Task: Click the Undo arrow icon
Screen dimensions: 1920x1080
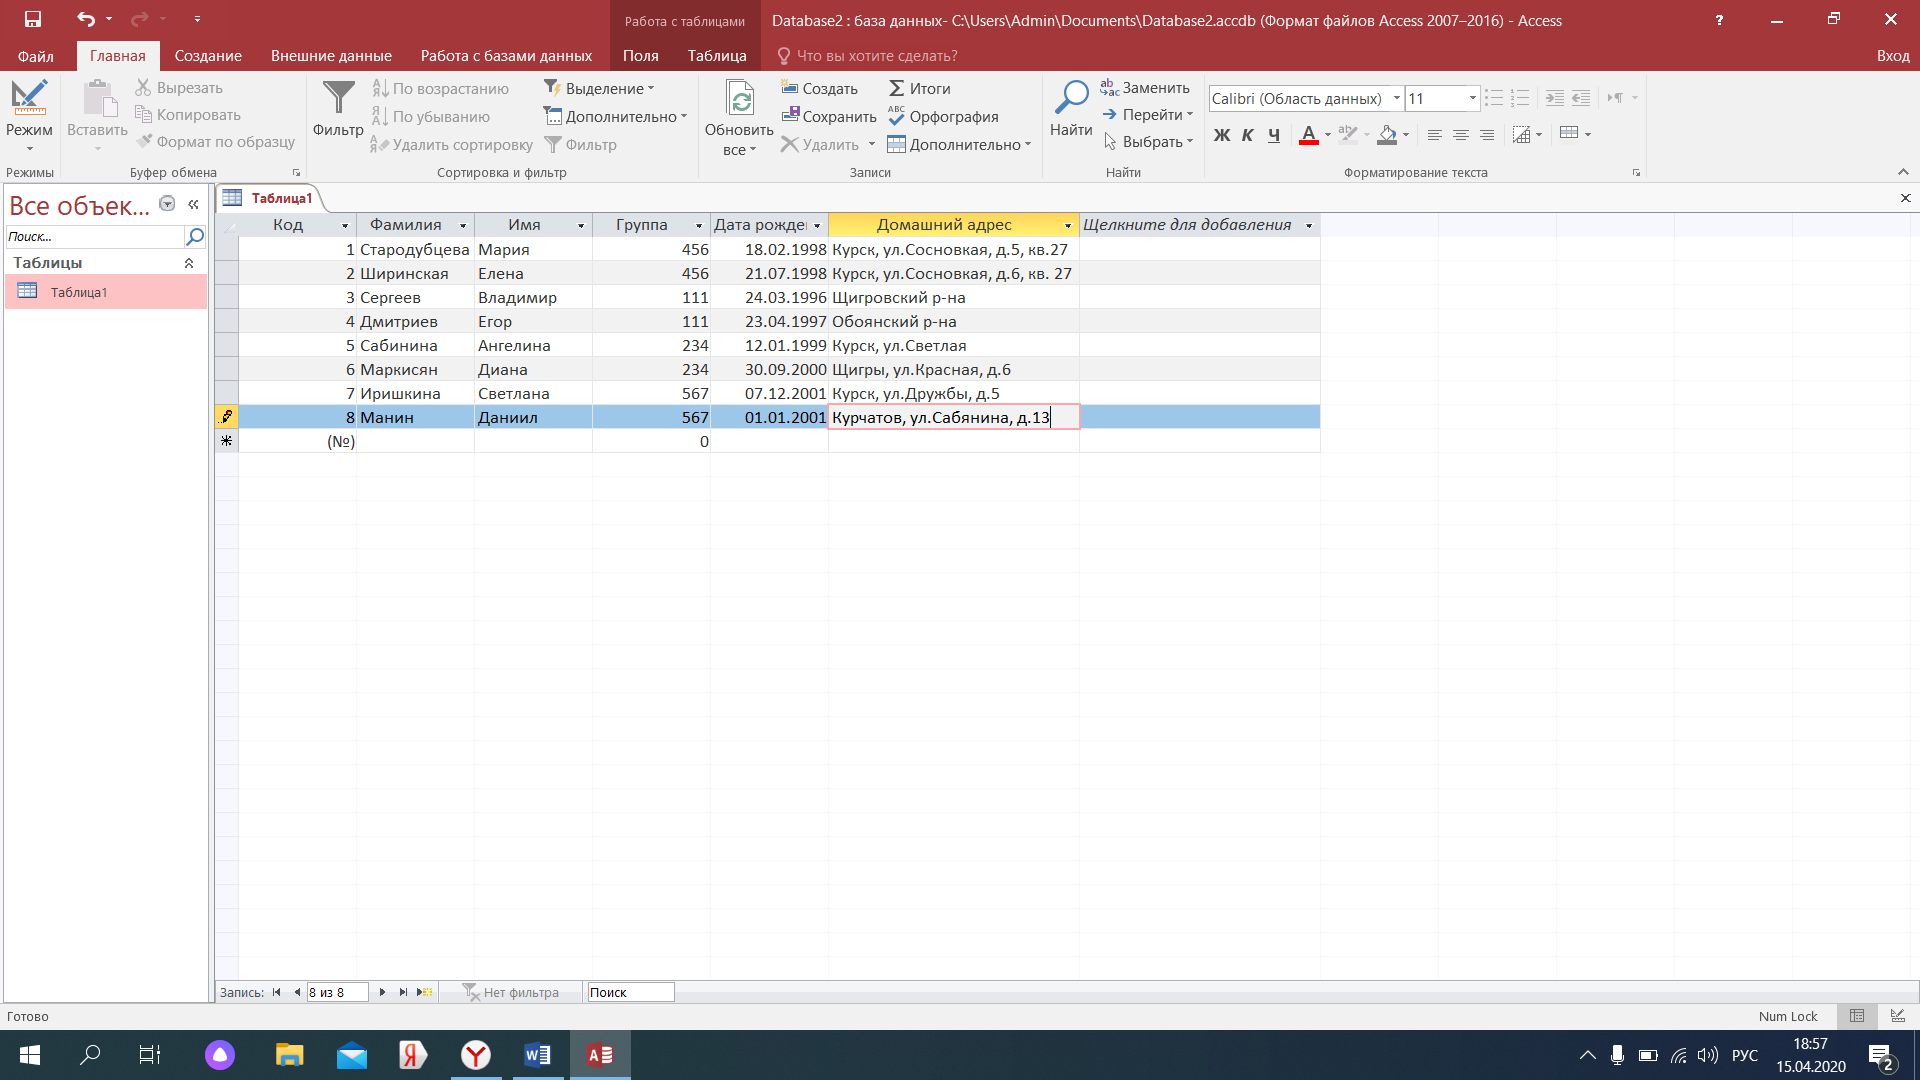Action: pyautogui.click(x=86, y=19)
